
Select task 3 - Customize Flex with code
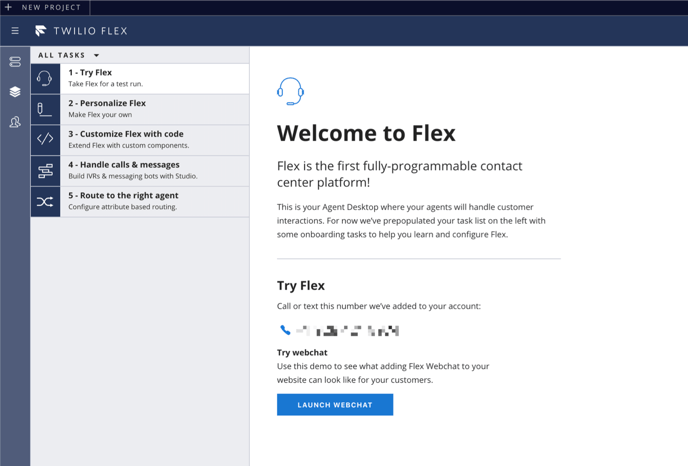[140, 140]
